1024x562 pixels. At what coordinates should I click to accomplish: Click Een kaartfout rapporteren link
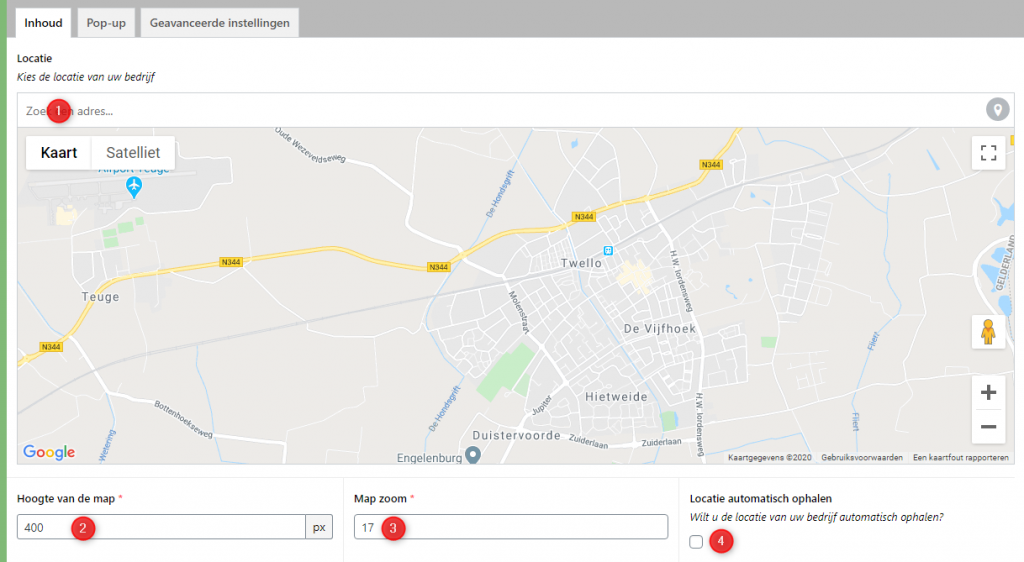click(x=961, y=458)
